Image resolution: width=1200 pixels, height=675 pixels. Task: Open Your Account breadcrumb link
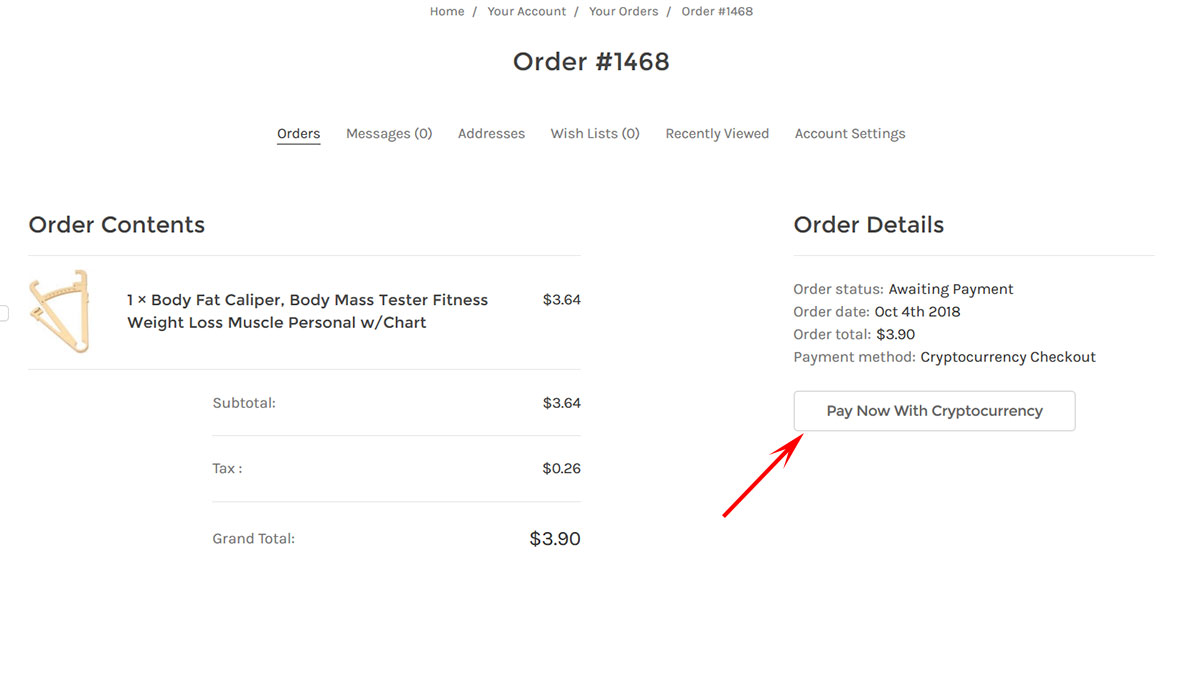[527, 12]
